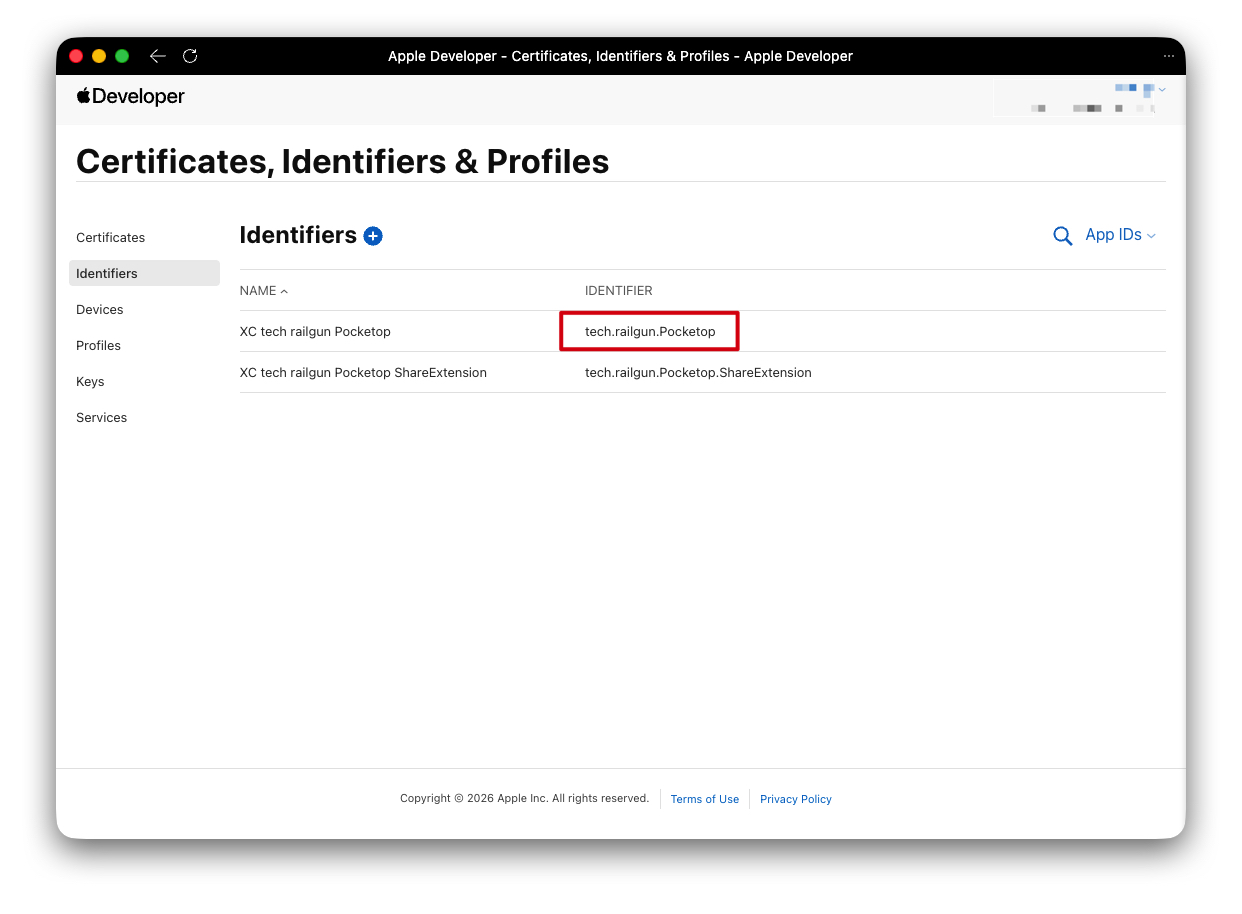
Task: Click the green full-screen window button
Action: [x=122, y=56]
